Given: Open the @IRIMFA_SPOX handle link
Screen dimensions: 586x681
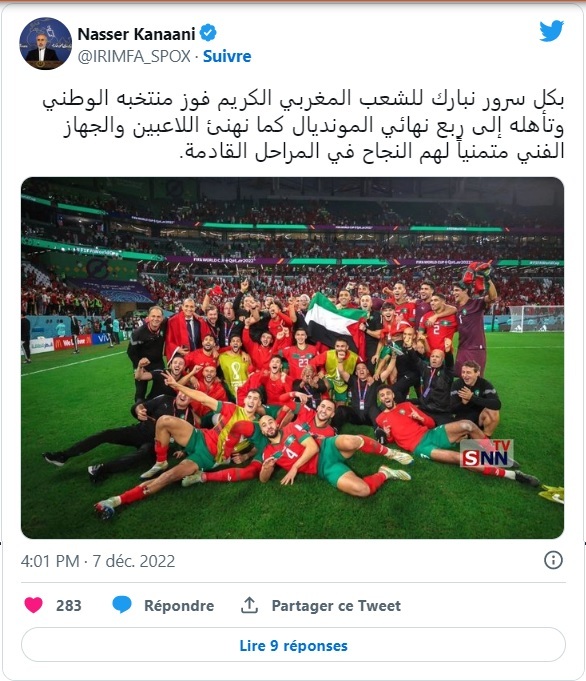Looking at the screenshot, I should pyautogui.click(x=134, y=56).
